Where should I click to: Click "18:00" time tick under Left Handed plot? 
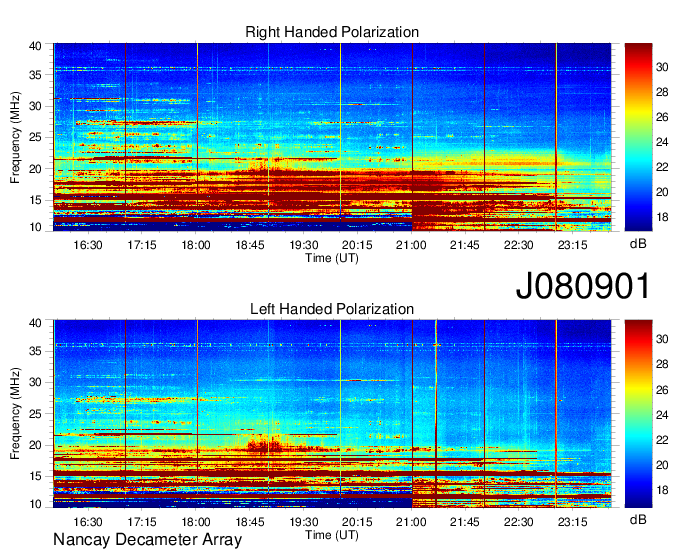coord(196,522)
